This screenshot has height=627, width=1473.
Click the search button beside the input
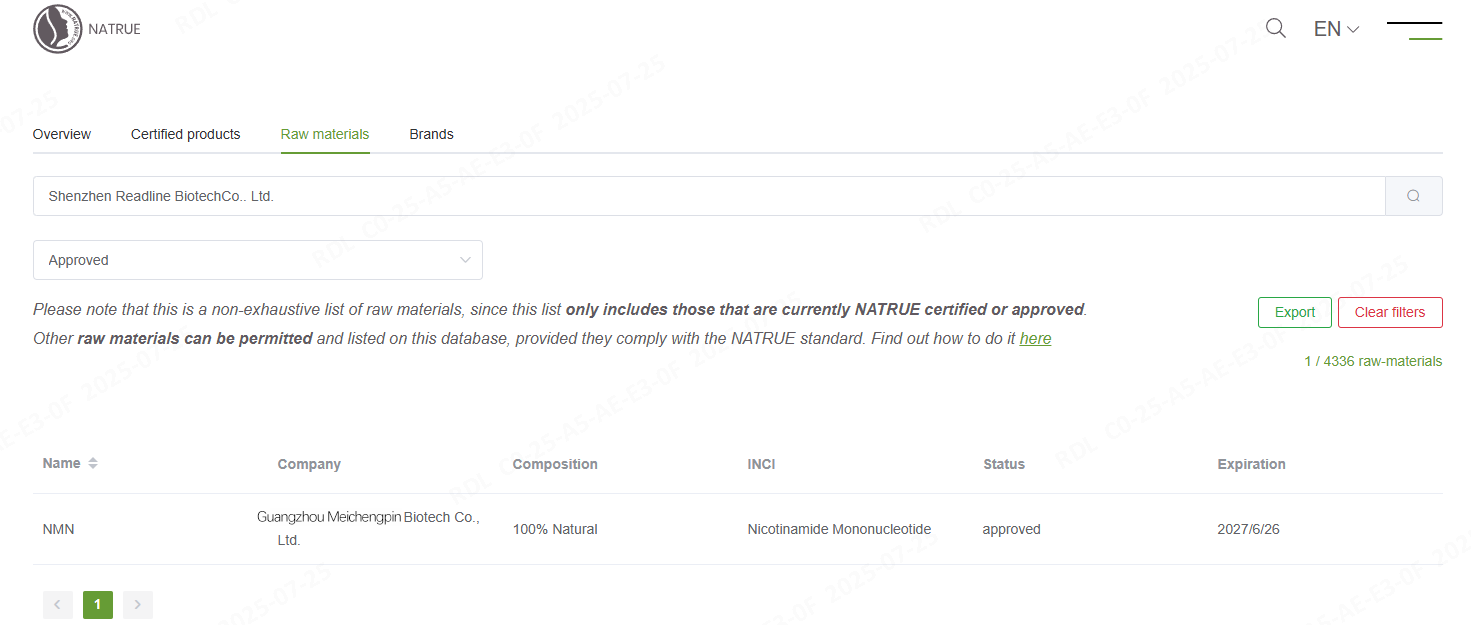(1413, 196)
